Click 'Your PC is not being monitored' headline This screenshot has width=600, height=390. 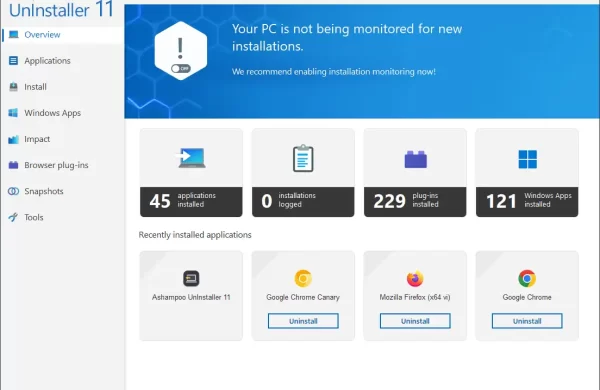(347, 38)
